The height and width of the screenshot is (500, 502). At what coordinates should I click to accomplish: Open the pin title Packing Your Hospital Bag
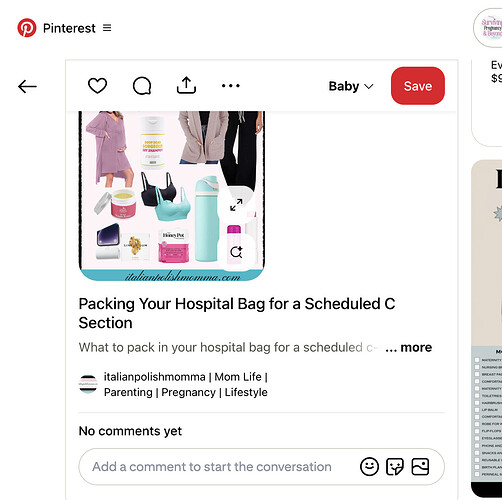(237, 313)
